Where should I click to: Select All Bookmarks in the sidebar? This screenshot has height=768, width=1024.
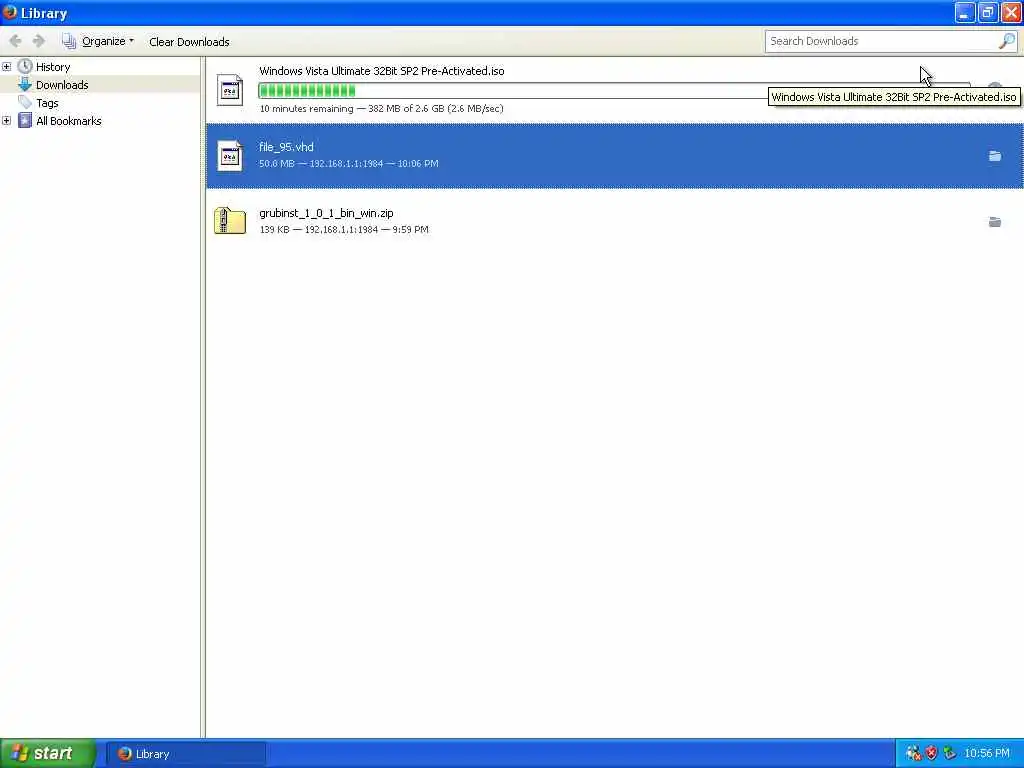click(69, 121)
